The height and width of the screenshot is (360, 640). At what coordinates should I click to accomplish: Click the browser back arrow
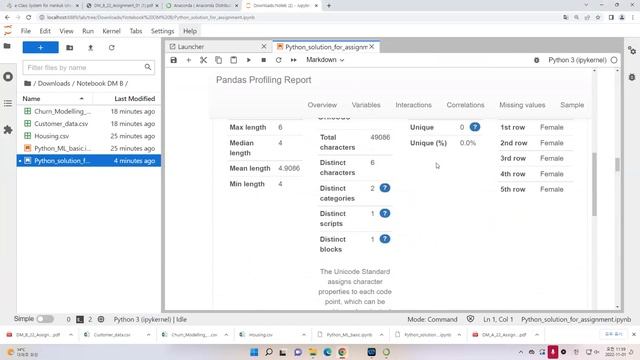click(7, 18)
